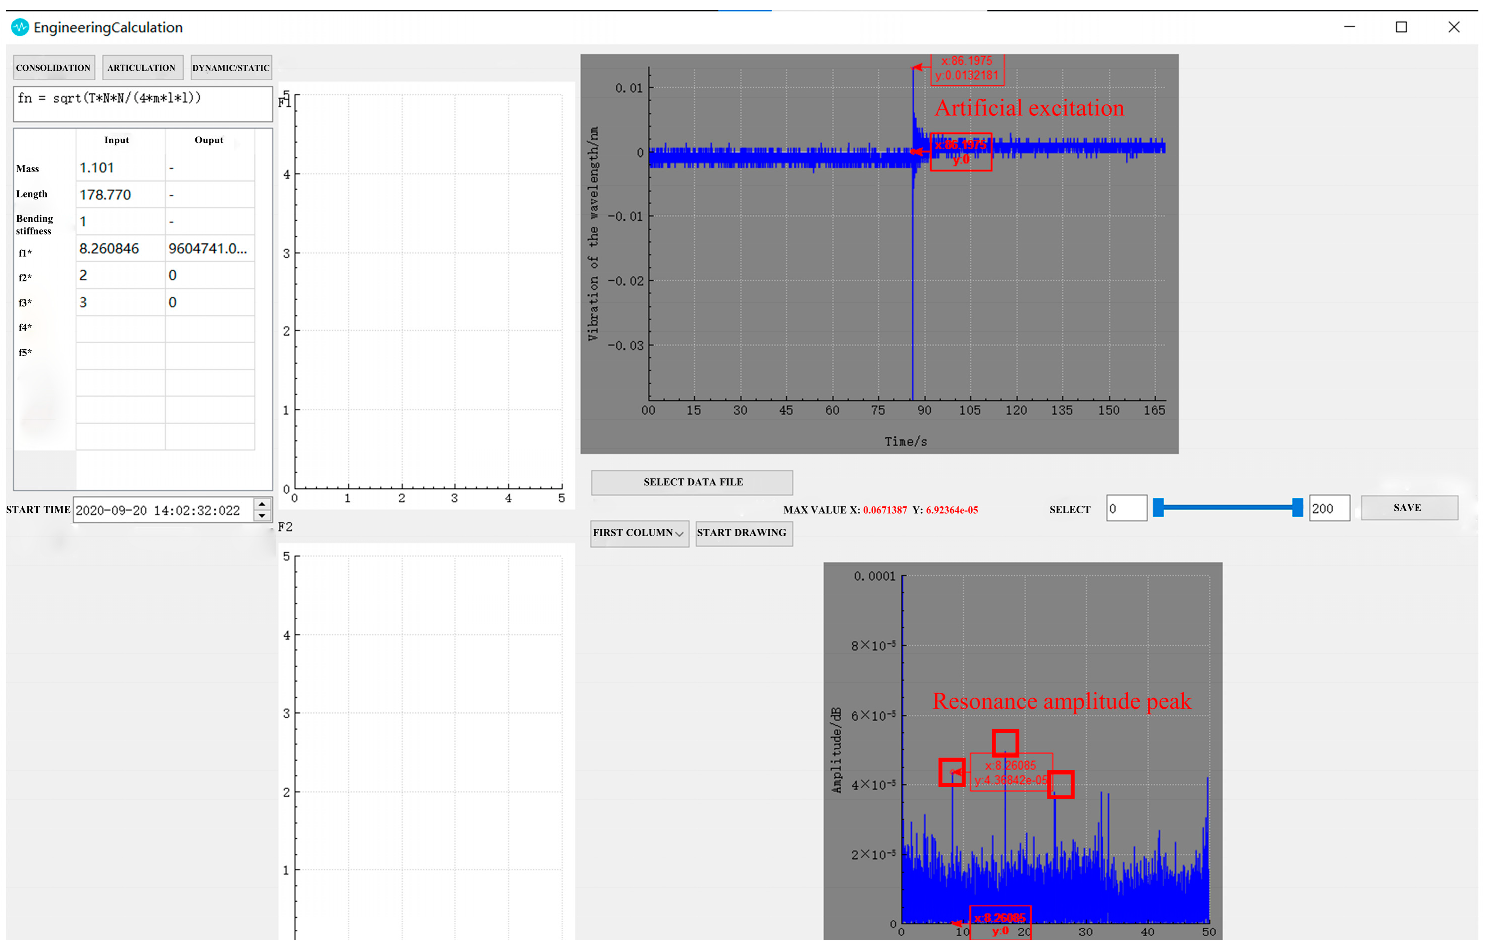Select the DYNAMIC/STATIC tab
This screenshot has width=1487, height=952.
(231, 68)
